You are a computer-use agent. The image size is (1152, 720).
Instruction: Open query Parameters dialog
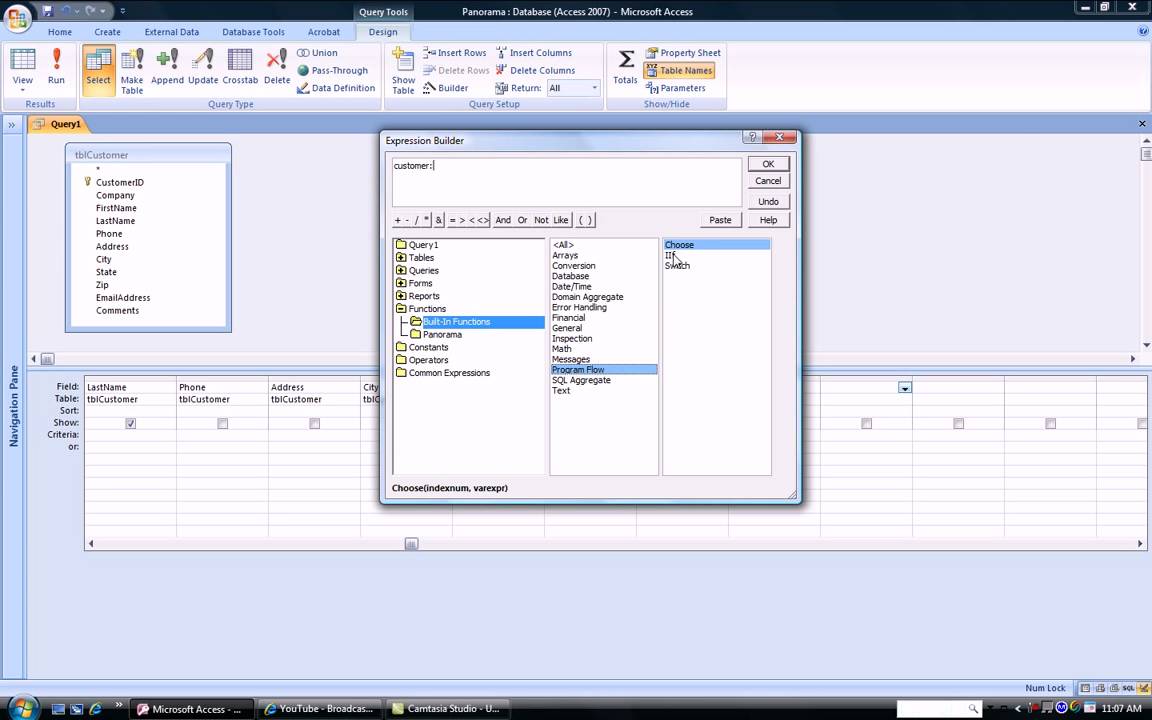click(675, 88)
